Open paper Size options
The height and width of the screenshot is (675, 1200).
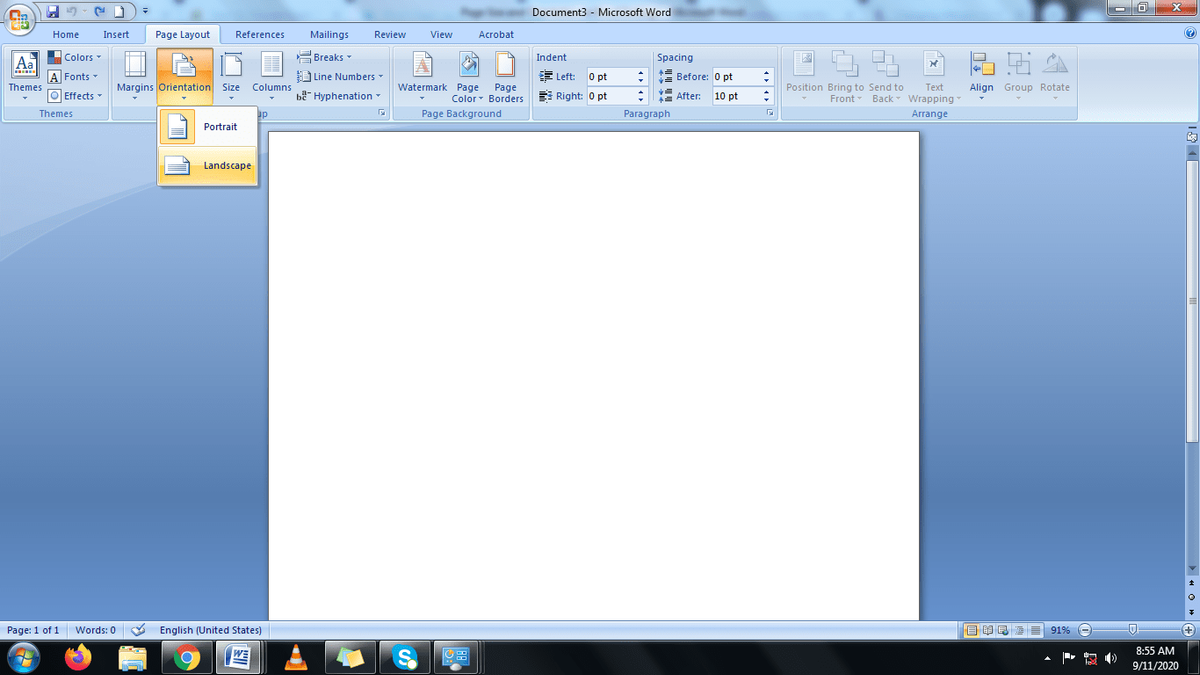pos(231,76)
